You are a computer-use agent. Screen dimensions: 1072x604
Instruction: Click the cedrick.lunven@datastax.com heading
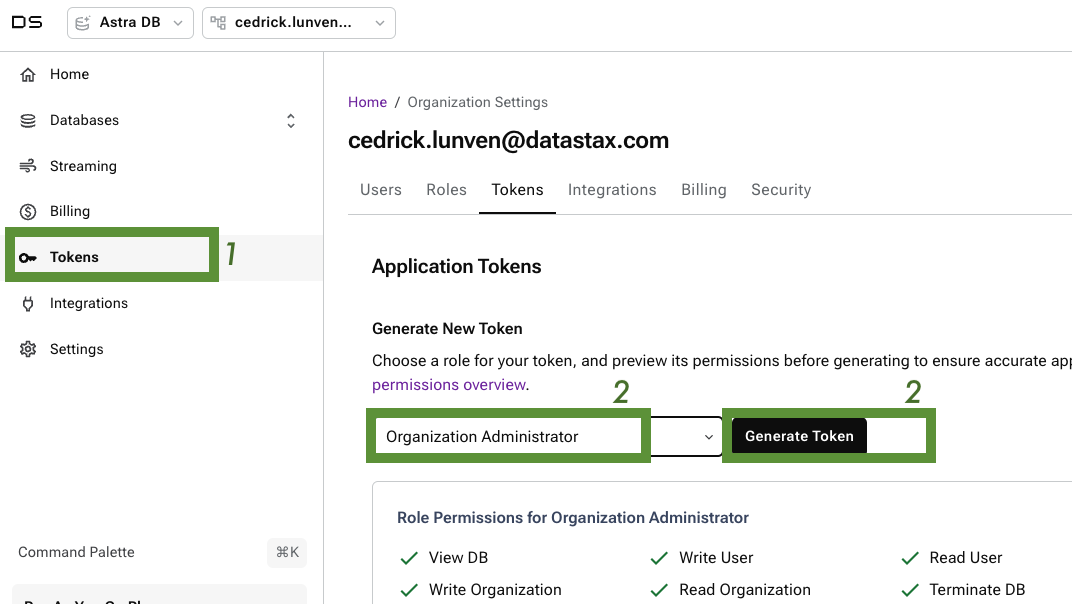[x=508, y=140]
